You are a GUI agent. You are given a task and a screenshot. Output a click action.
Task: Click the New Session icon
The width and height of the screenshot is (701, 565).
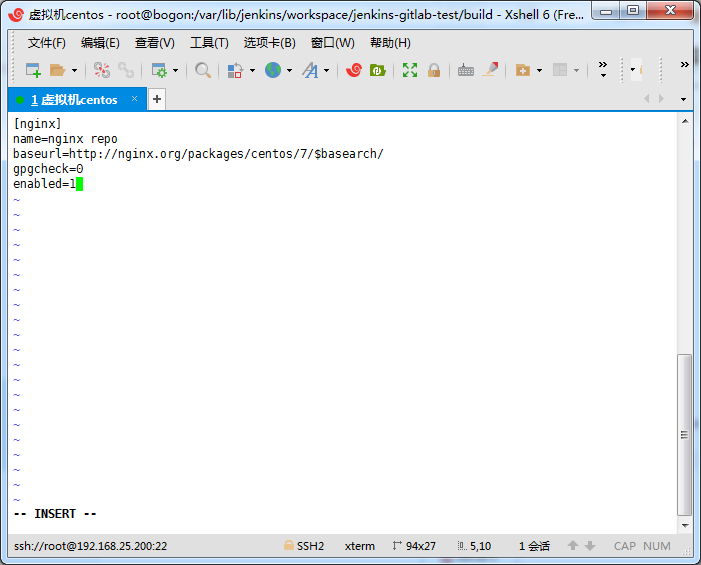[34, 70]
